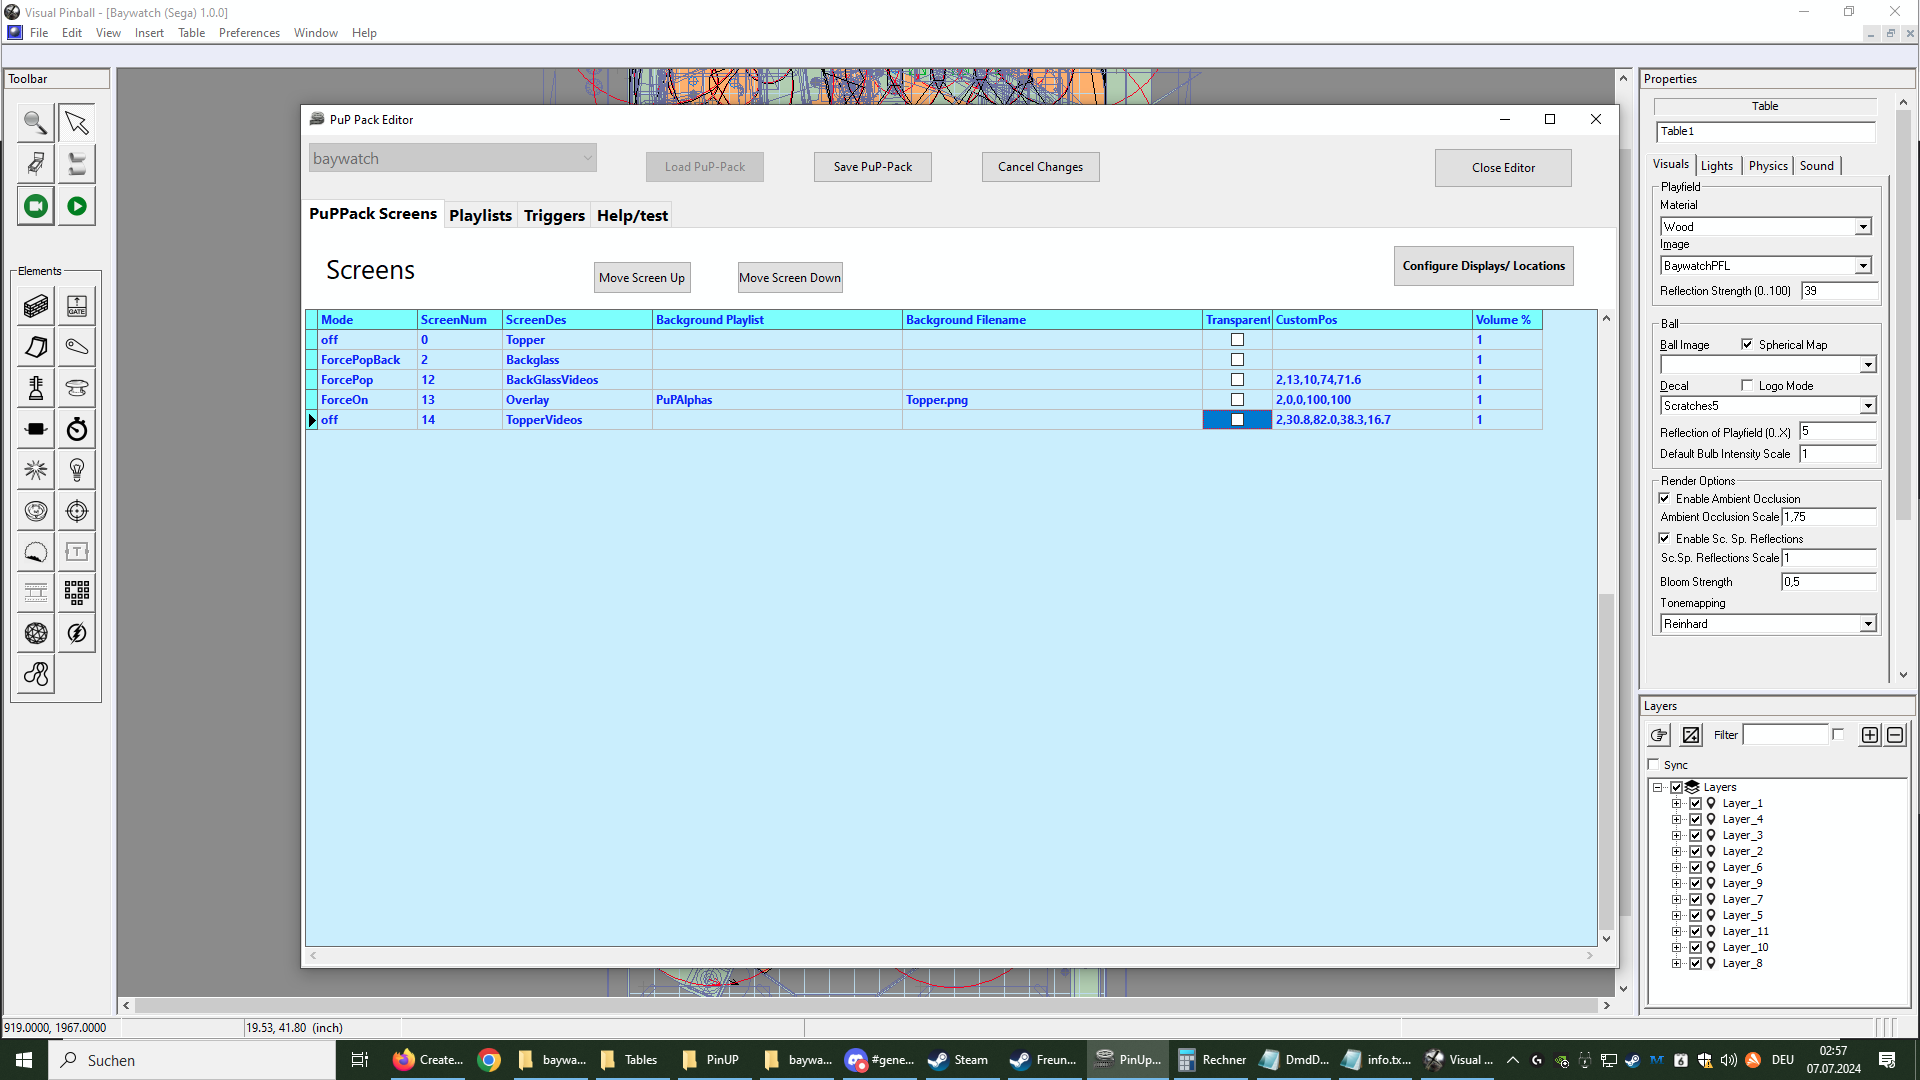1920x1080 pixels.
Task: Select the Wall element tool
Action: click(36, 306)
